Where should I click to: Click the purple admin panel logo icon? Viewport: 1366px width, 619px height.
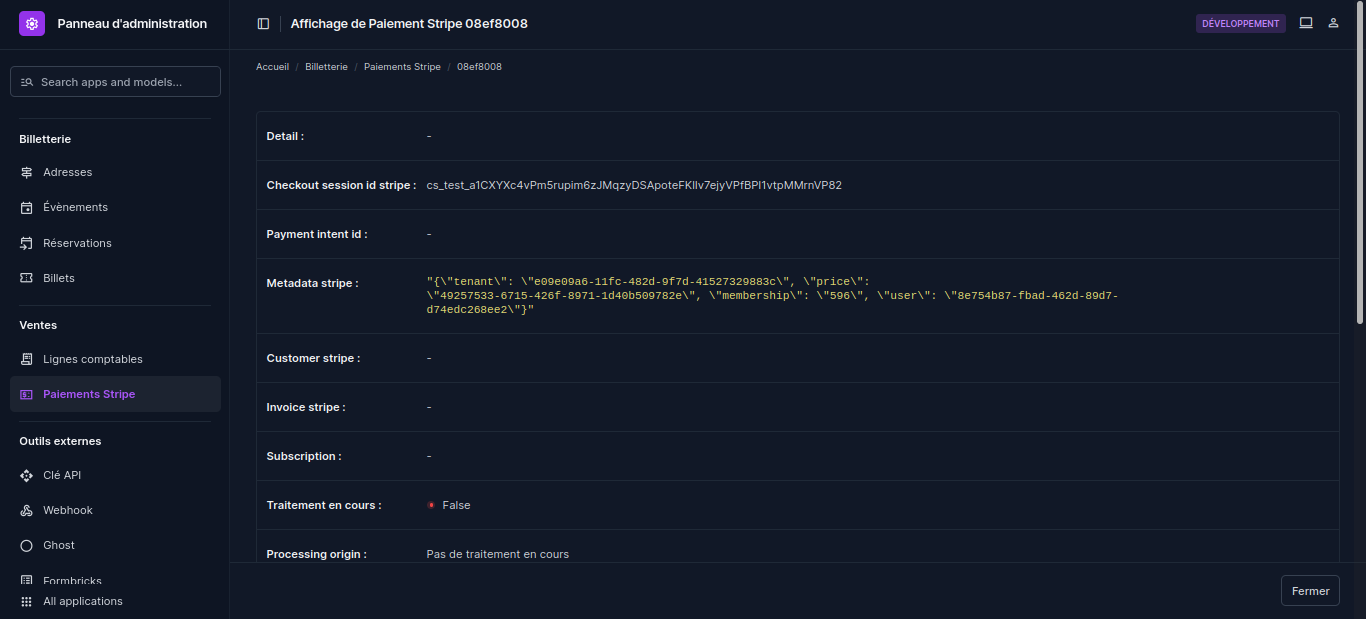tap(32, 24)
